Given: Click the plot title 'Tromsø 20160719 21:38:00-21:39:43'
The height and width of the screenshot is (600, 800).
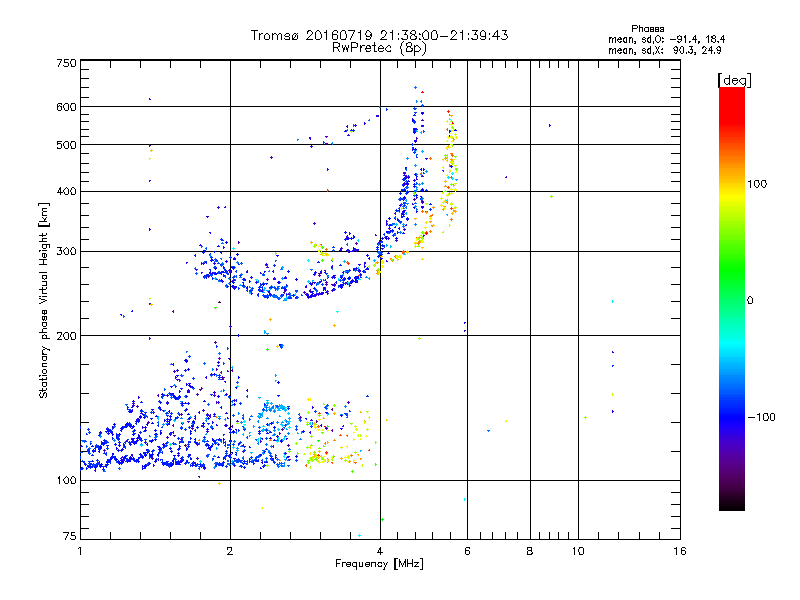Looking at the screenshot, I should pyautogui.click(x=380, y=35).
